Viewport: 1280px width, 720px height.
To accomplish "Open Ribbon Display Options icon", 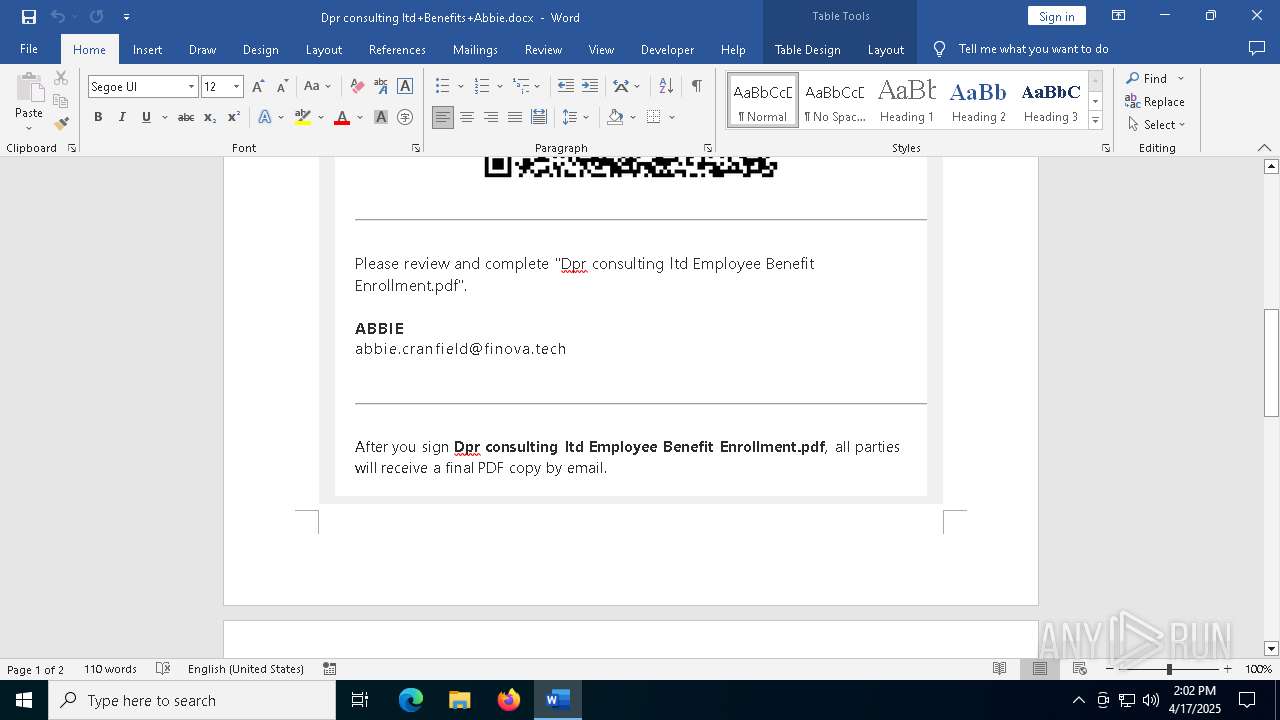I will click(x=1119, y=16).
